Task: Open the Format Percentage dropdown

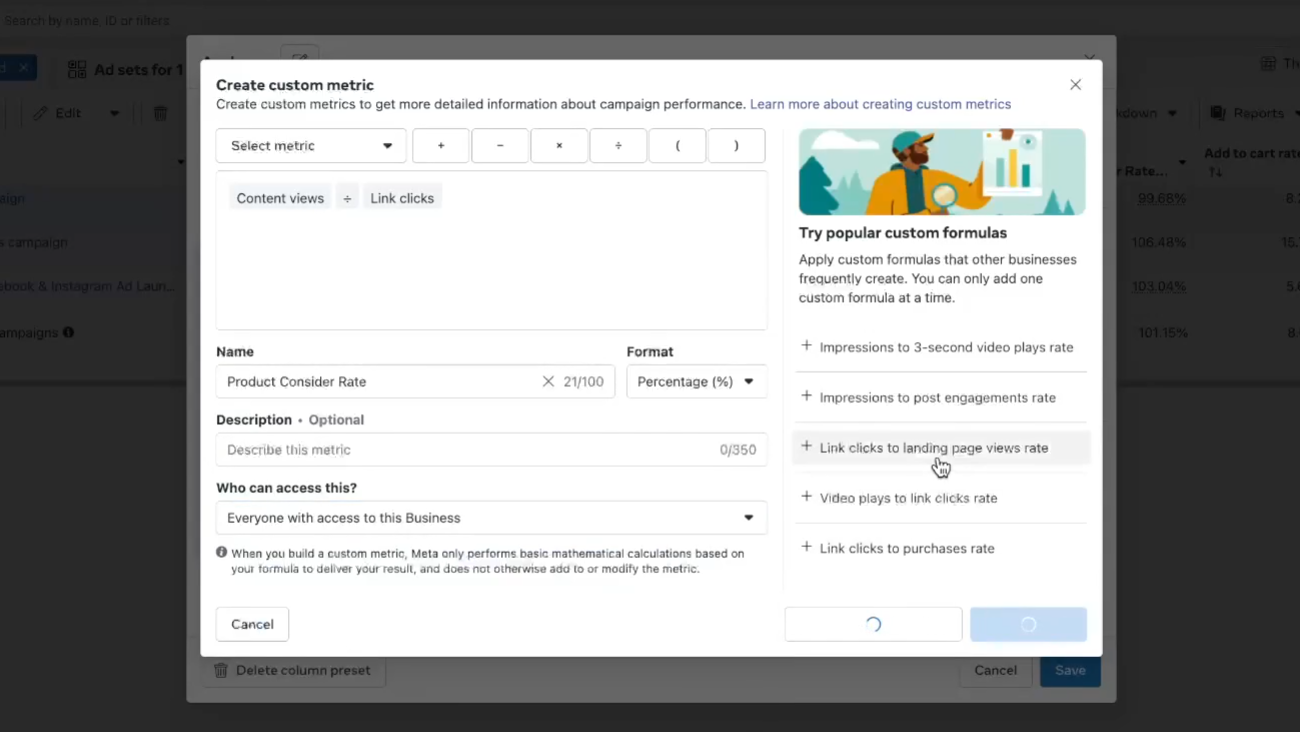Action: (x=696, y=381)
